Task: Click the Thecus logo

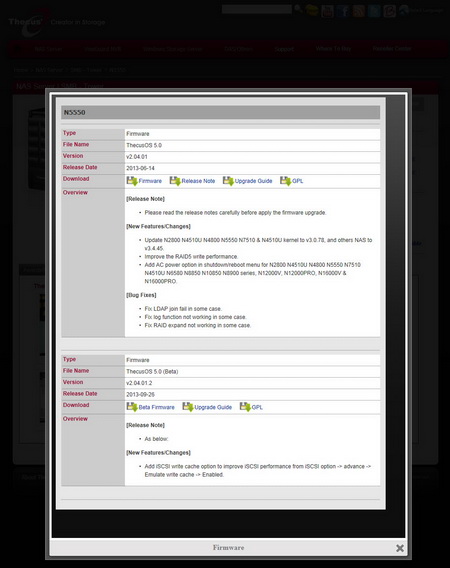Action: [x=27, y=22]
